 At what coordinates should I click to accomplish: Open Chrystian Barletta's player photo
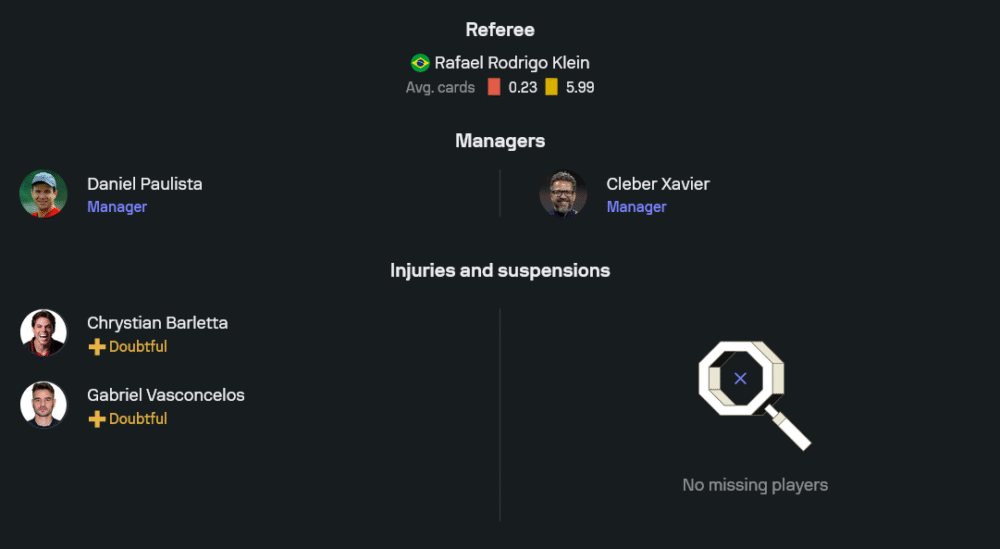43,333
